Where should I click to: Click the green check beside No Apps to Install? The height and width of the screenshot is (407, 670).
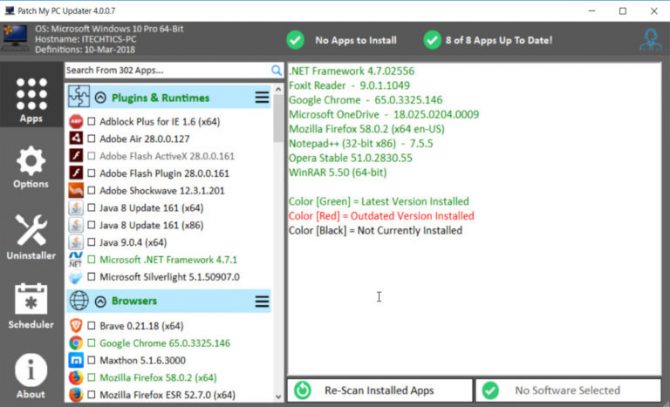pos(295,40)
